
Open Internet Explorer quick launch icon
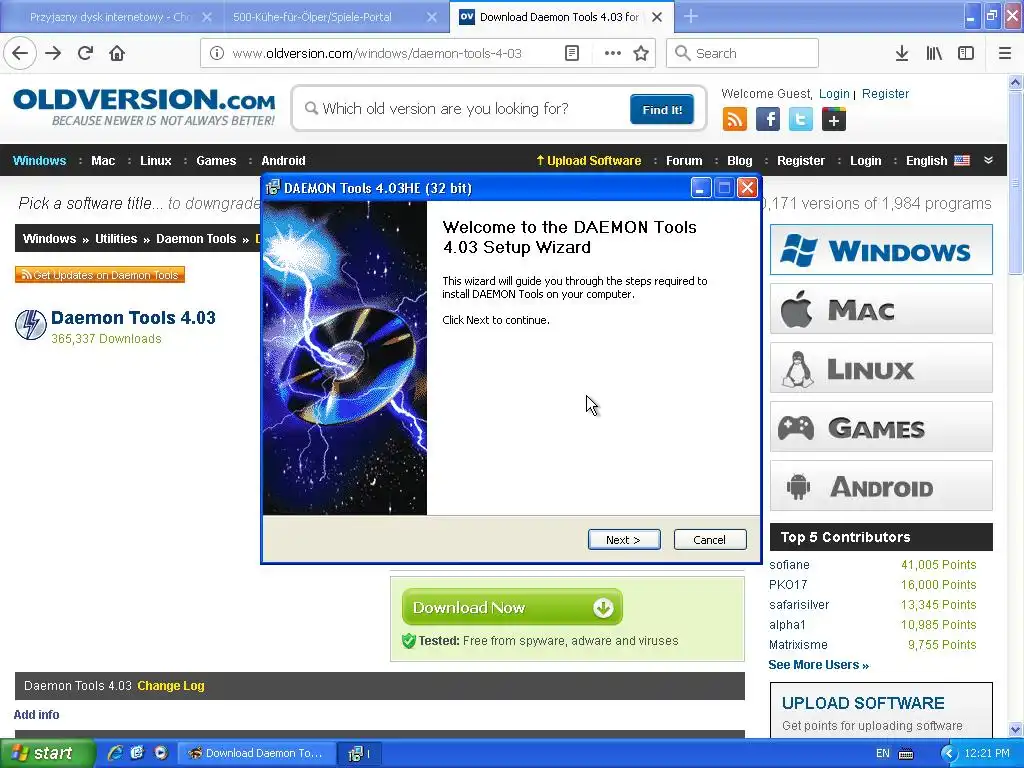(115, 753)
